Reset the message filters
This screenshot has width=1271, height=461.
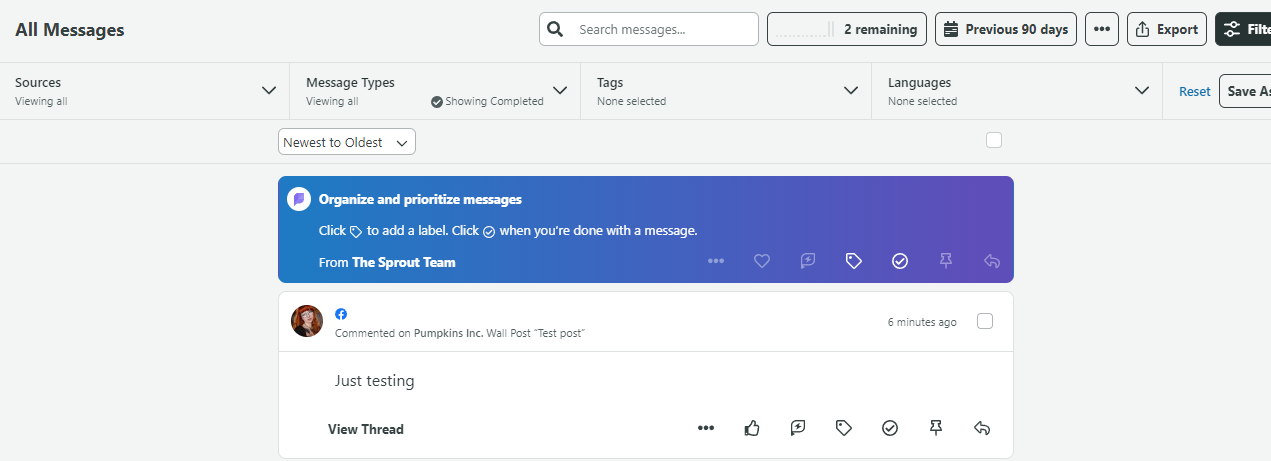pyautogui.click(x=1194, y=91)
